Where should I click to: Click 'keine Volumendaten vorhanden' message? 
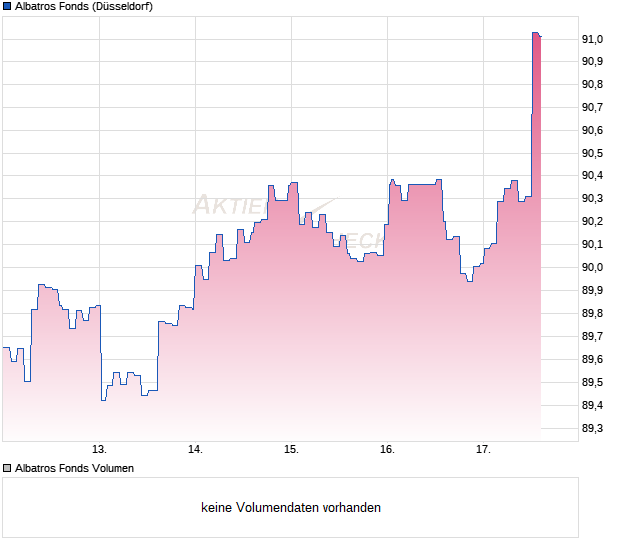[291, 507]
